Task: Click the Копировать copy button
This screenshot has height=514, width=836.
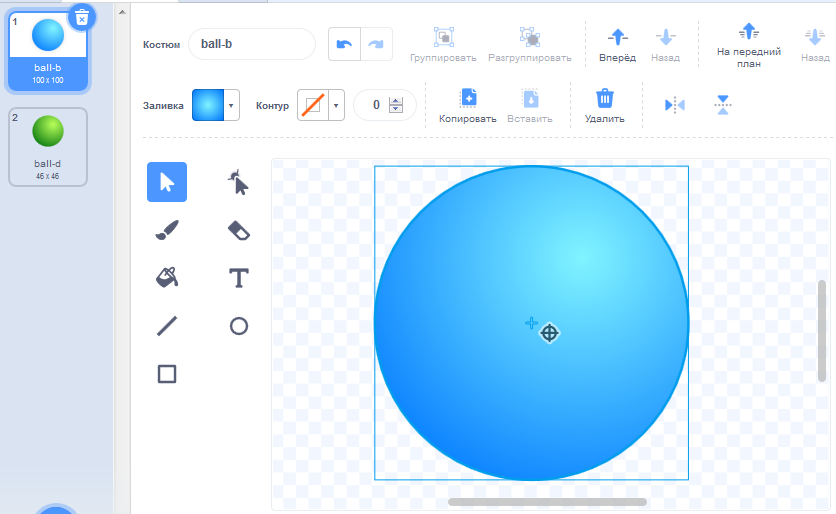Action: pyautogui.click(x=467, y=105)
